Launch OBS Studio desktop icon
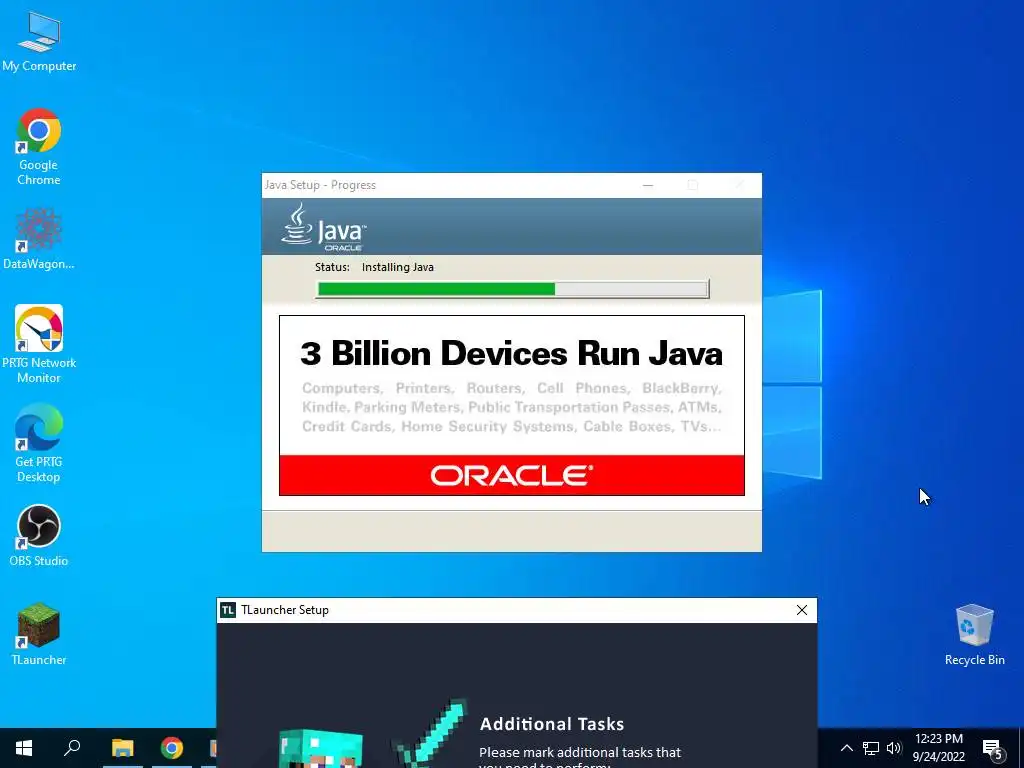Screen dimensions: 1024x768 (x=39, y=535)
